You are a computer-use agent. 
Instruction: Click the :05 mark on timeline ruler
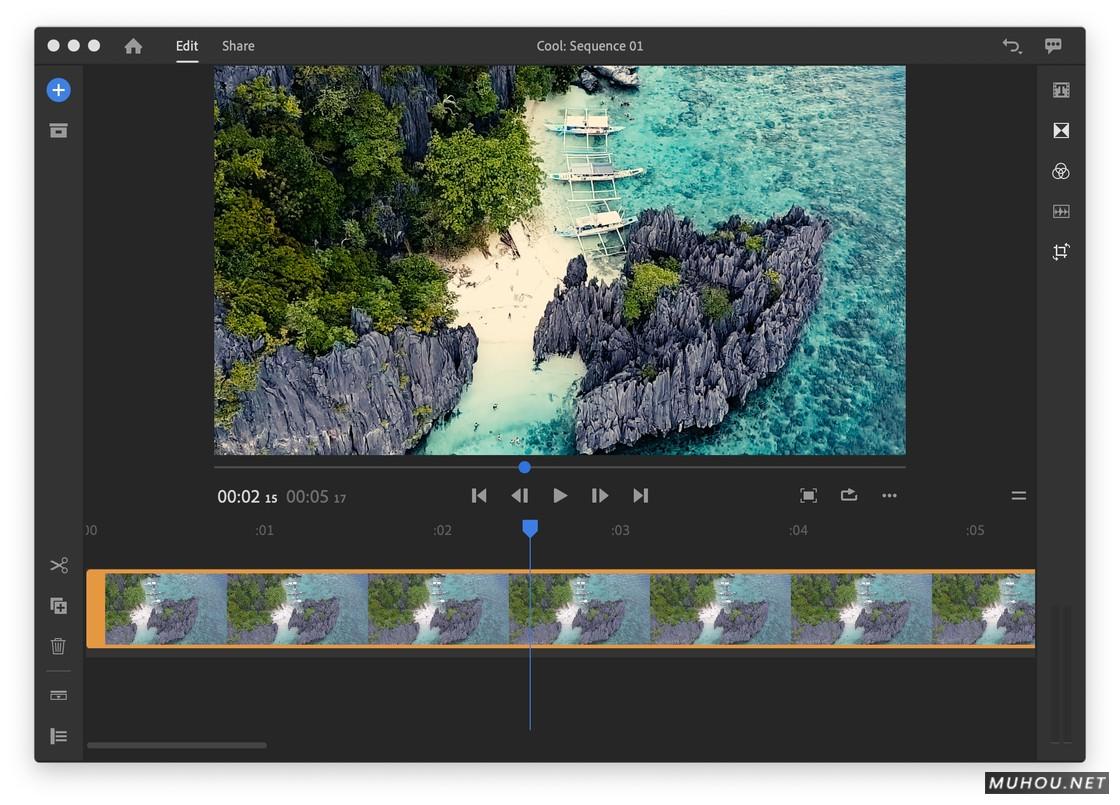(974, 530)
